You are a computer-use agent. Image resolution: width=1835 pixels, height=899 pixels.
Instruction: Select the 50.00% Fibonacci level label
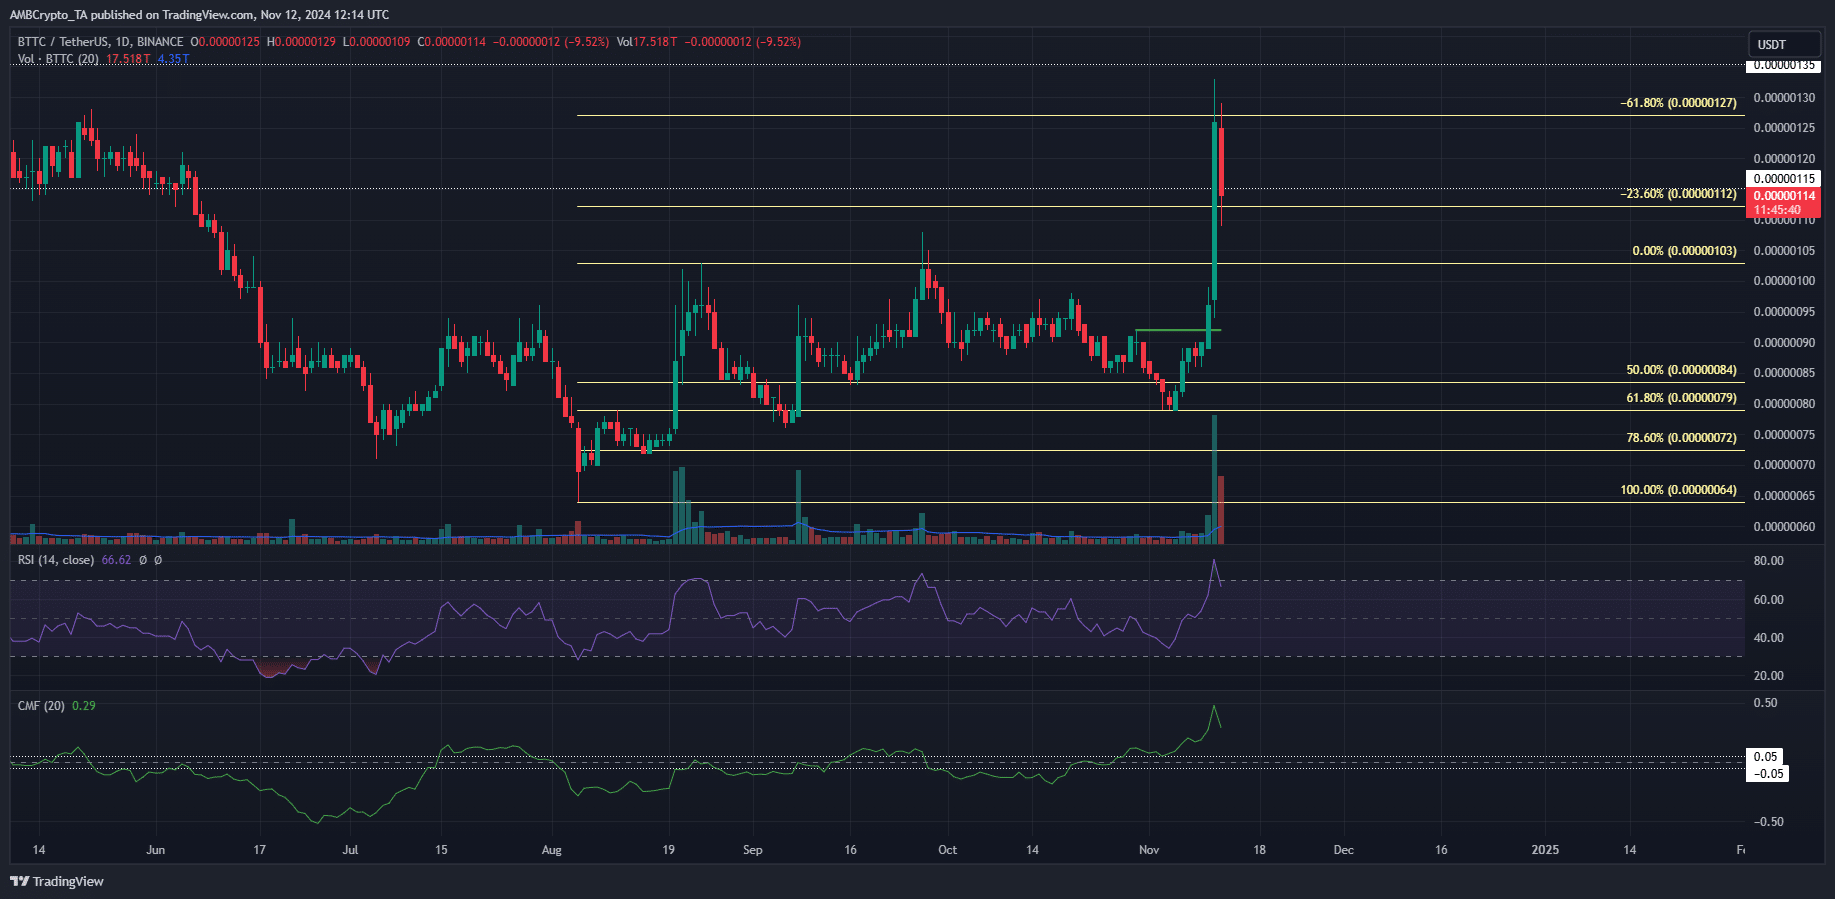[x=1680, y=370]
